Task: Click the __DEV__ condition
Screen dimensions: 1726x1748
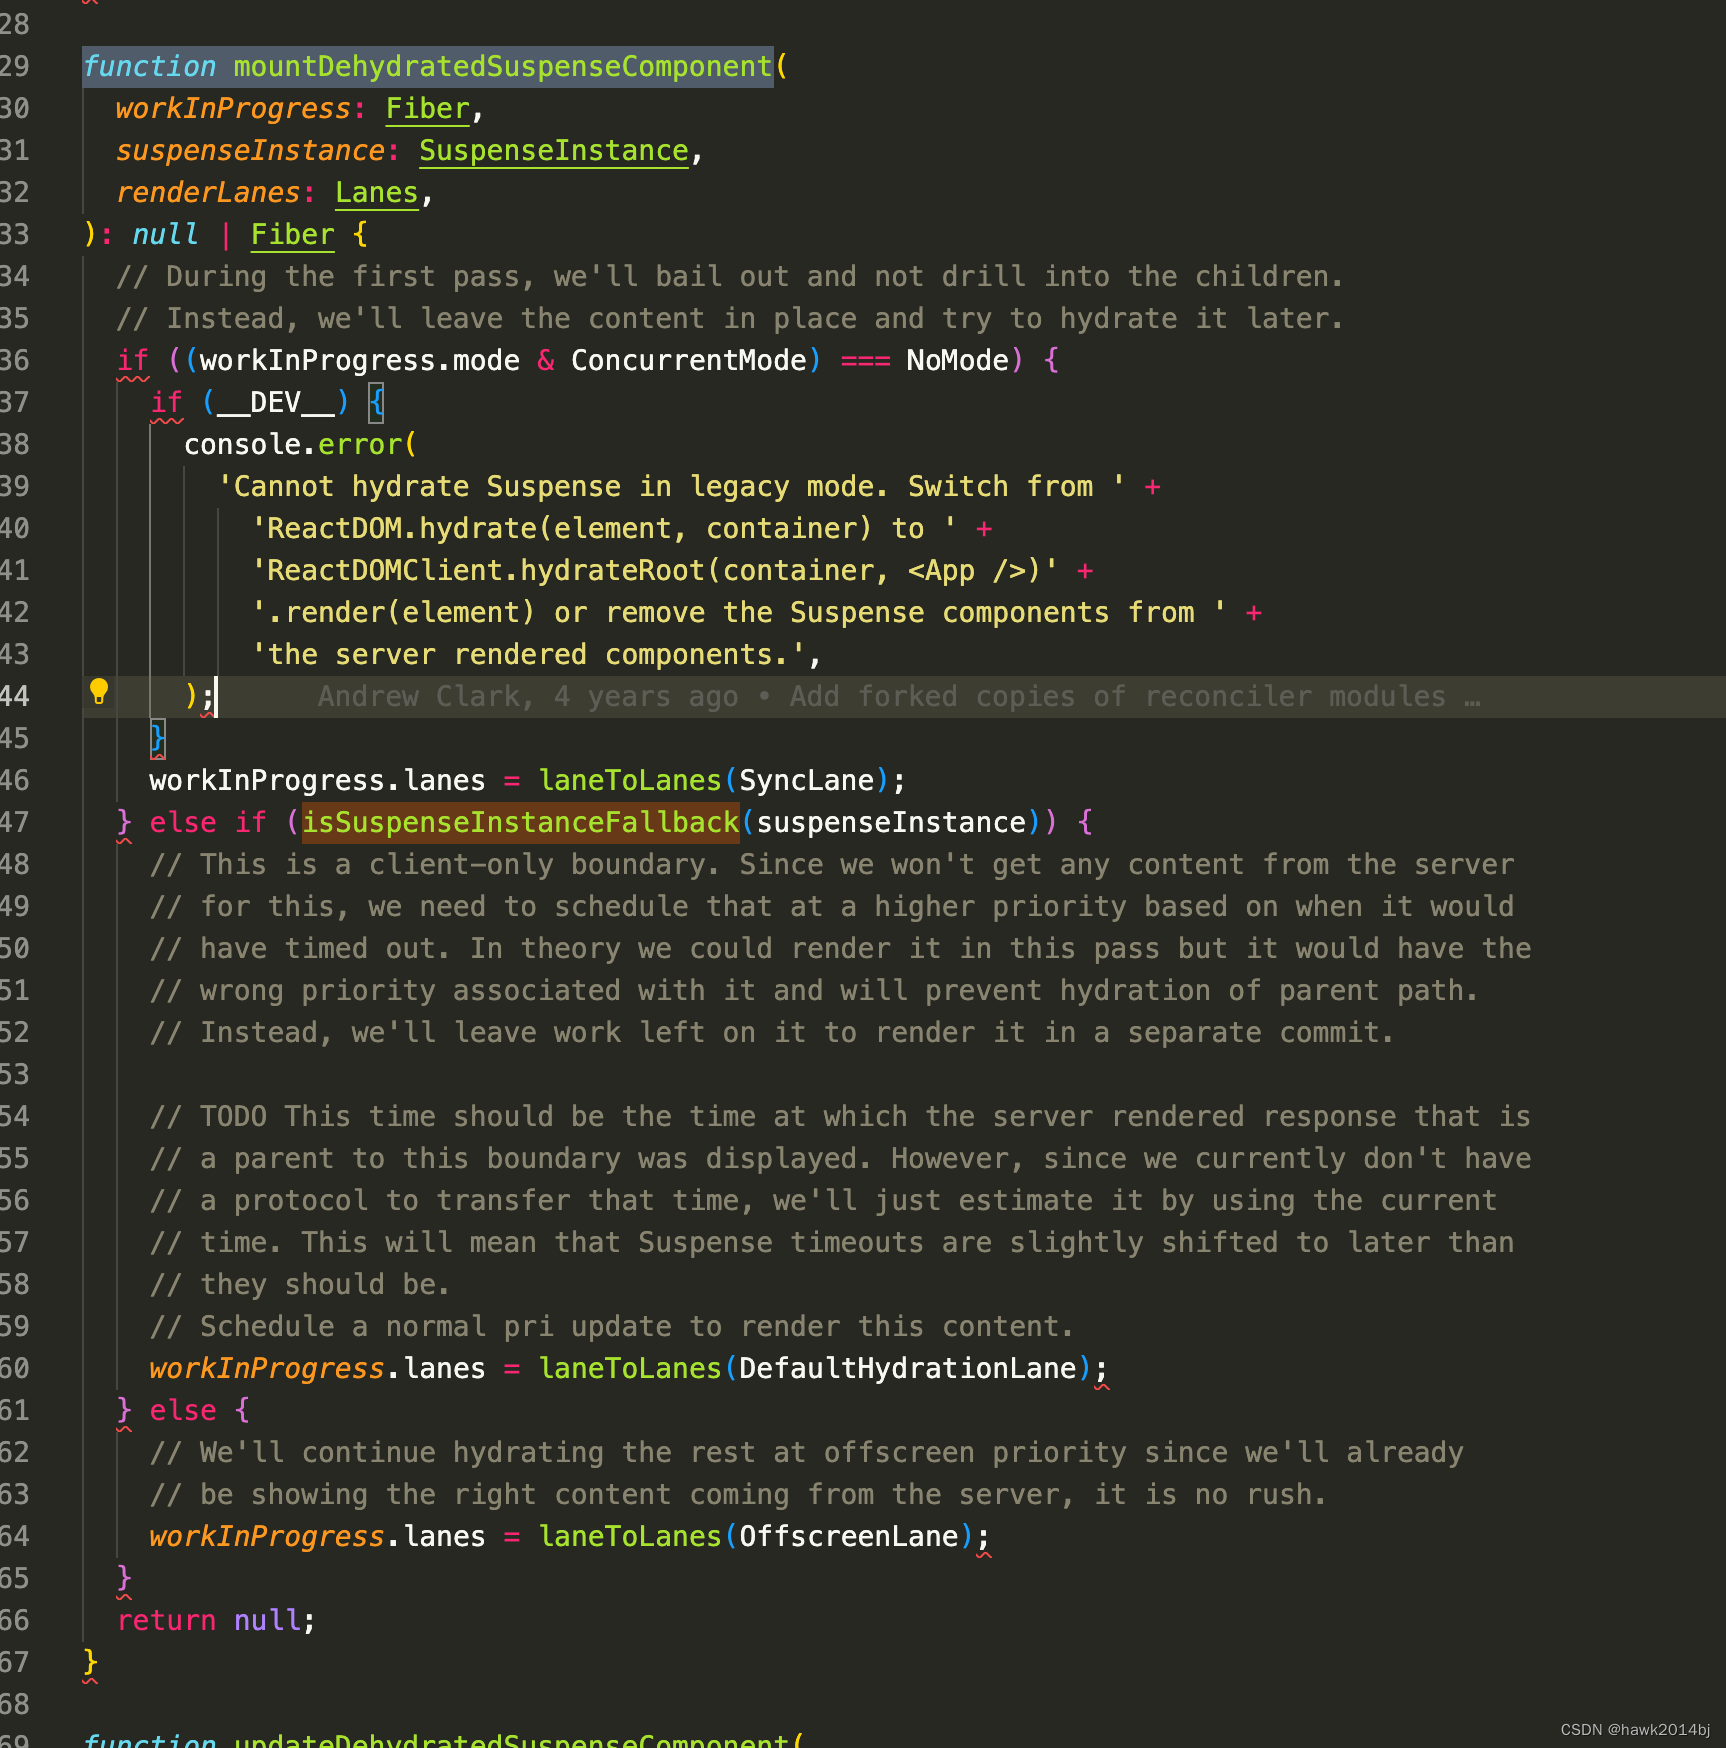Action: (x=275, y=402)
